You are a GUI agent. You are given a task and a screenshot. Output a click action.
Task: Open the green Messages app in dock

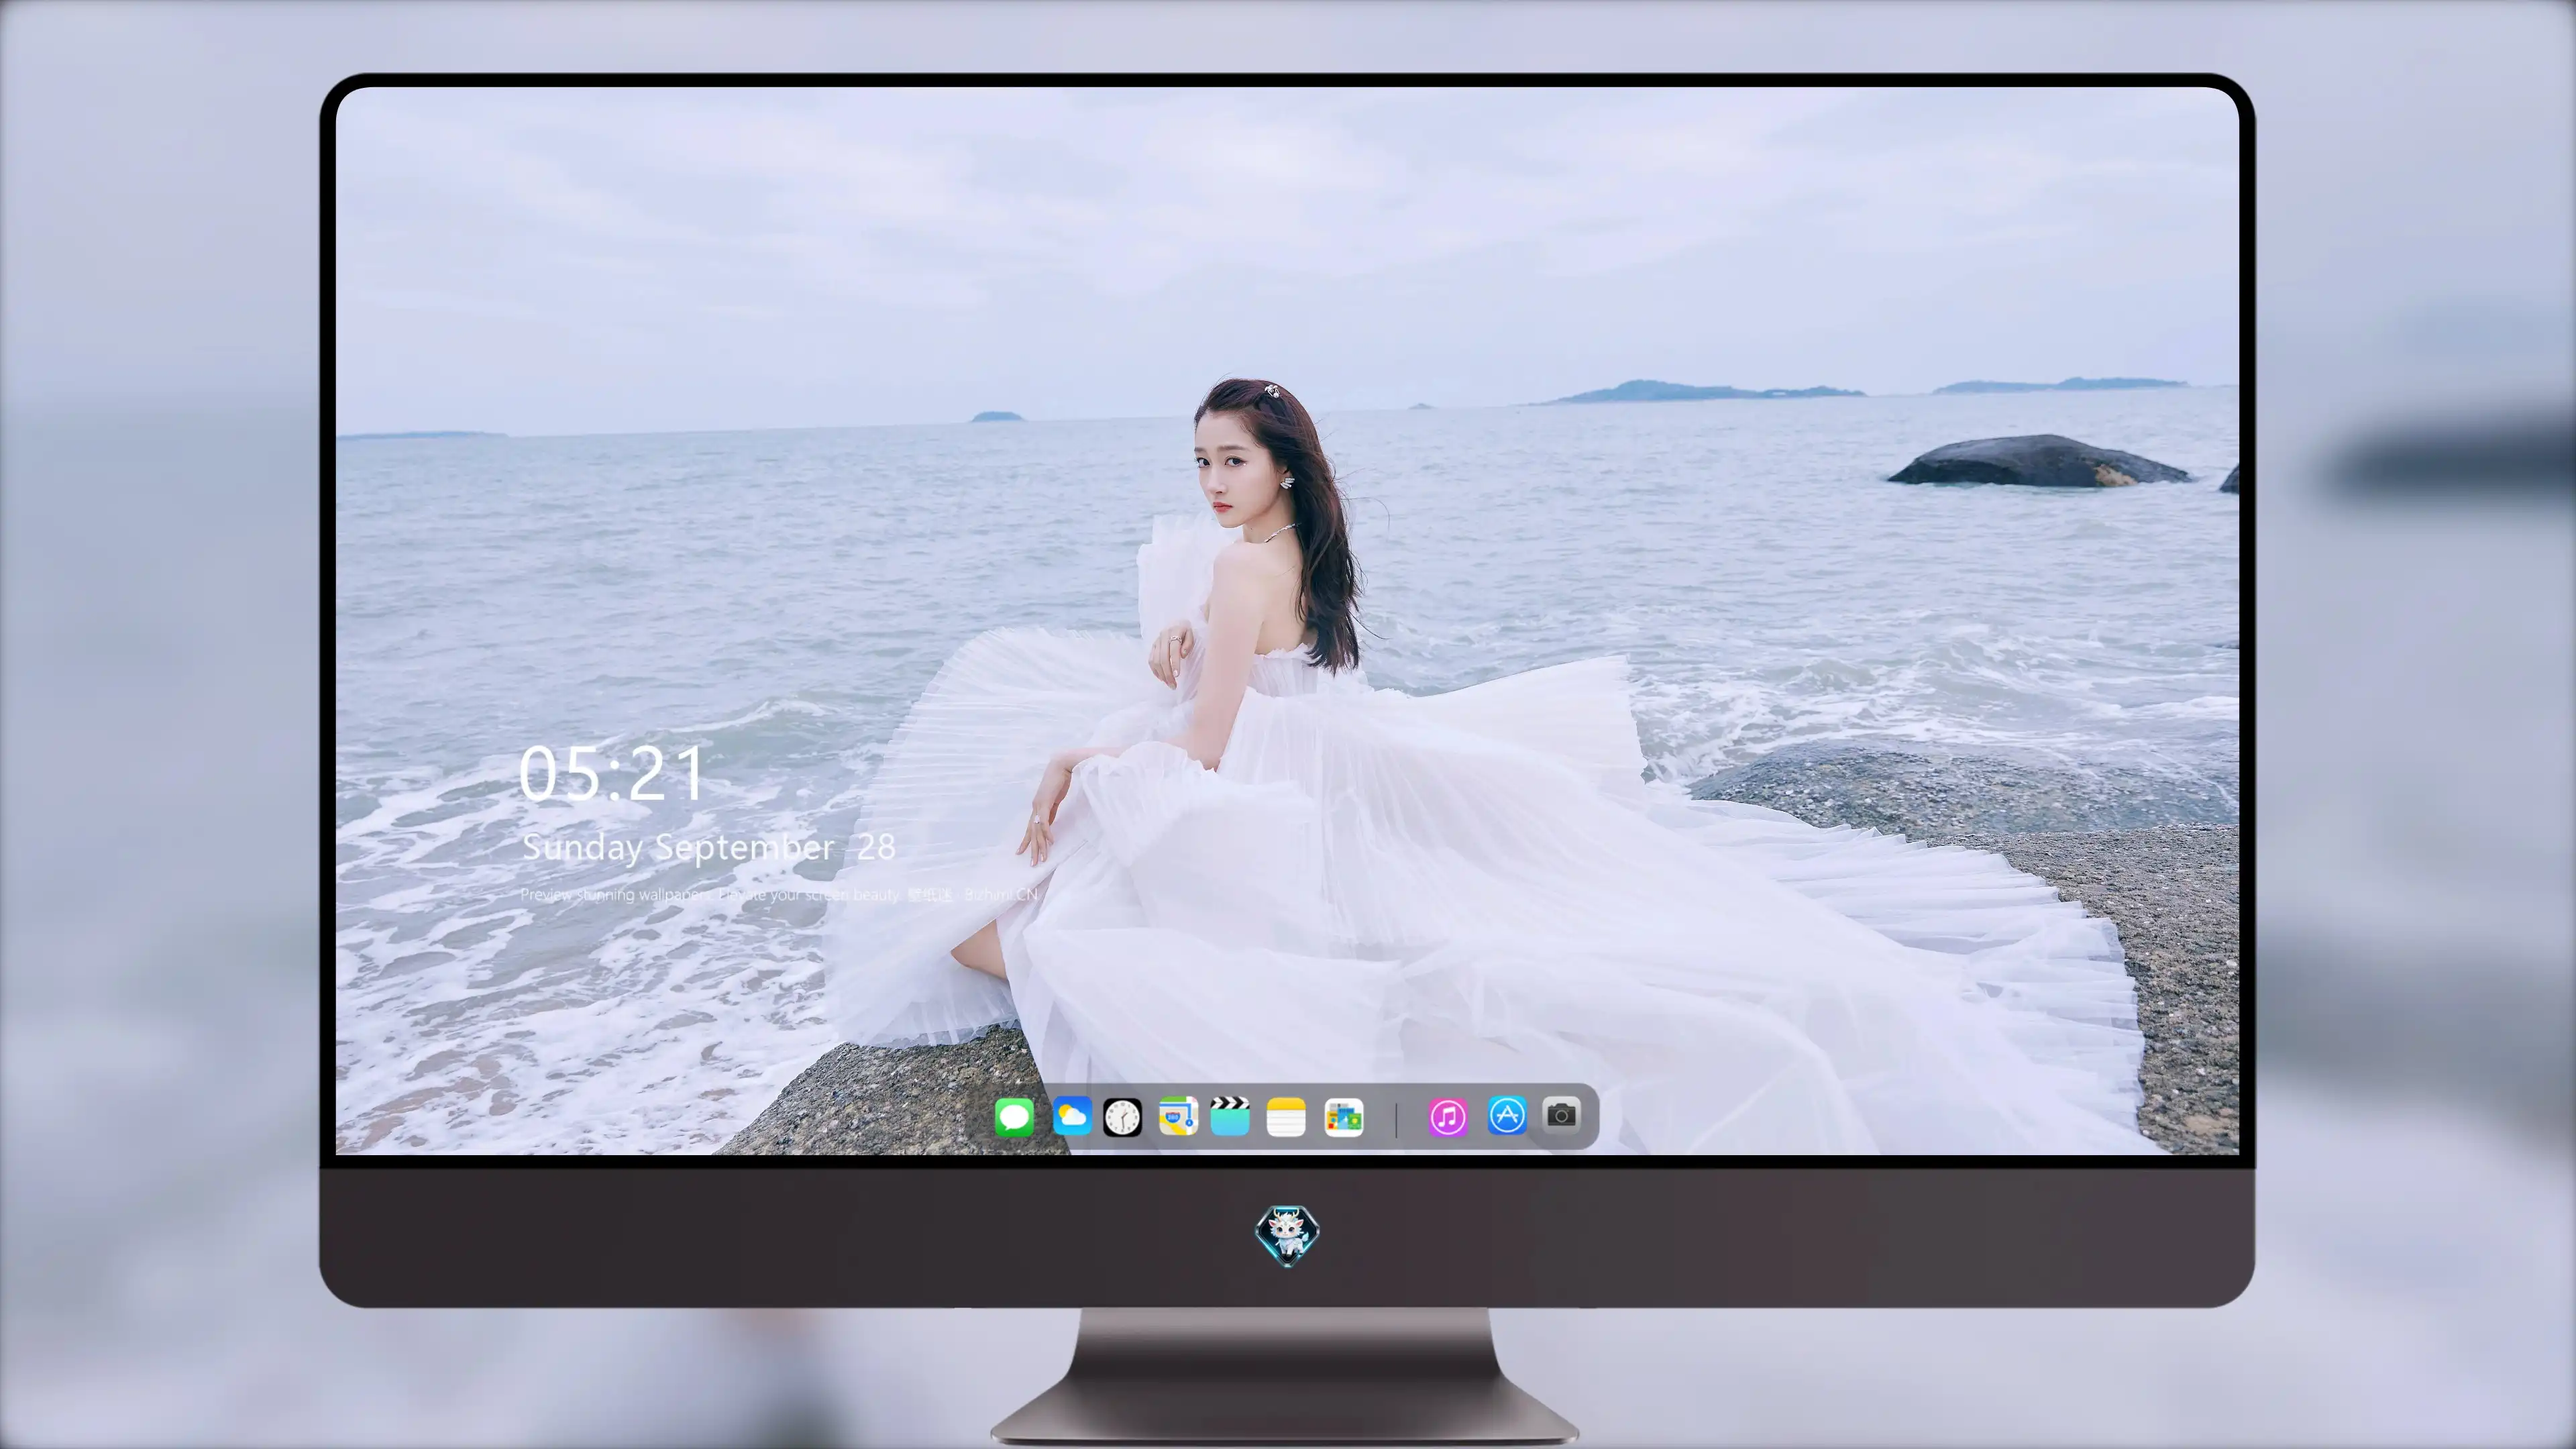coord(1014,1117)
